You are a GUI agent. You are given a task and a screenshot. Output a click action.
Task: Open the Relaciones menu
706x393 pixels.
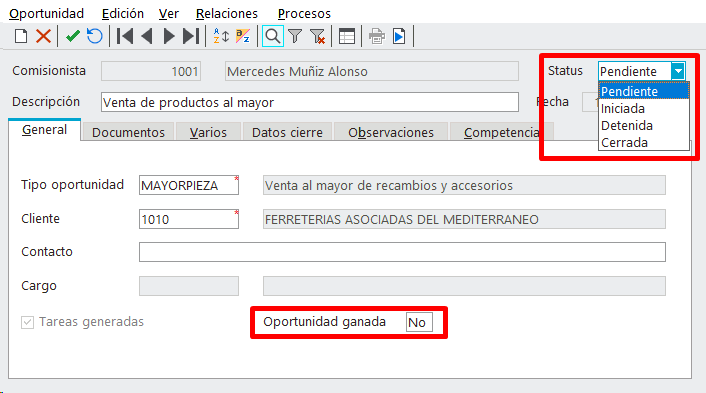[226, 14]
